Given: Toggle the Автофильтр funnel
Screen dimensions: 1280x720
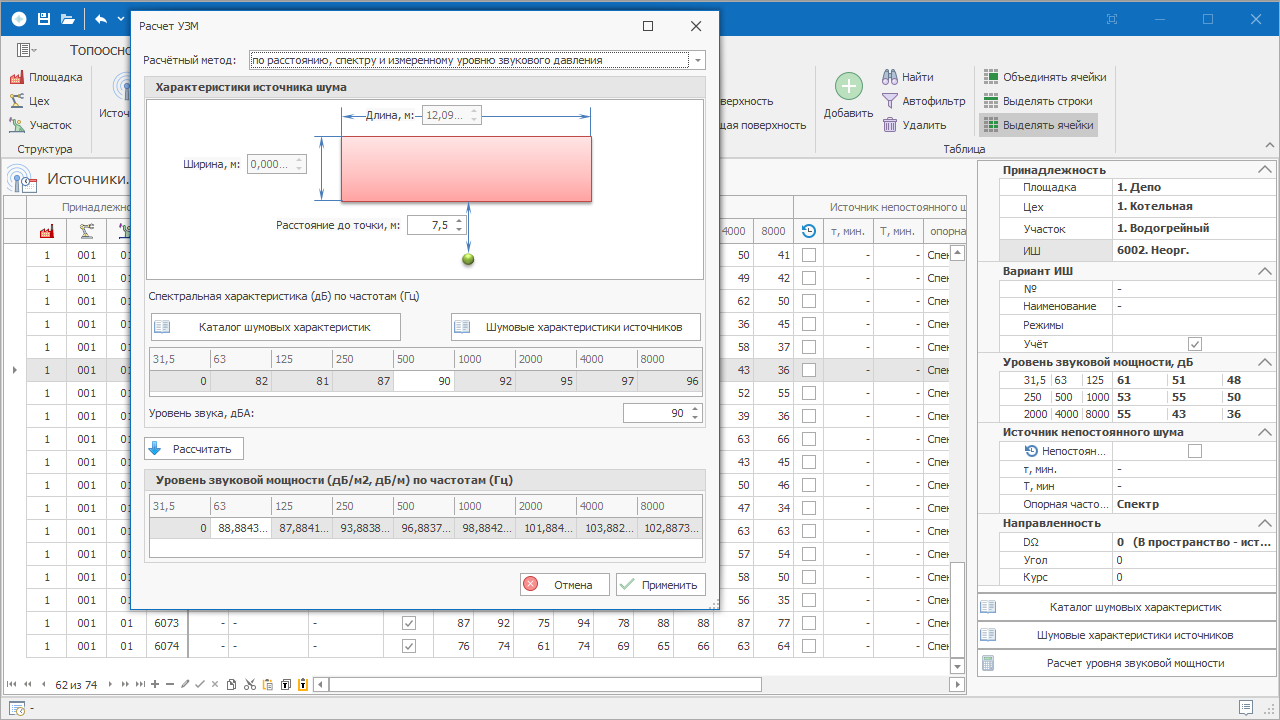Looking at the screenshot, I should tap(923, 101).
